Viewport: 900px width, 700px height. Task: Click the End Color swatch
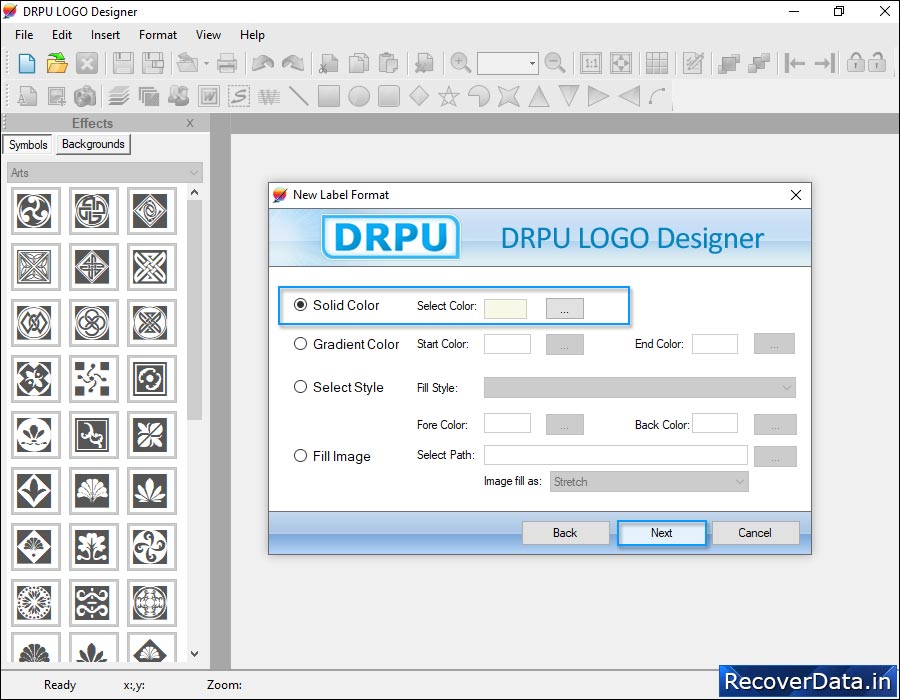click(715, 344)
